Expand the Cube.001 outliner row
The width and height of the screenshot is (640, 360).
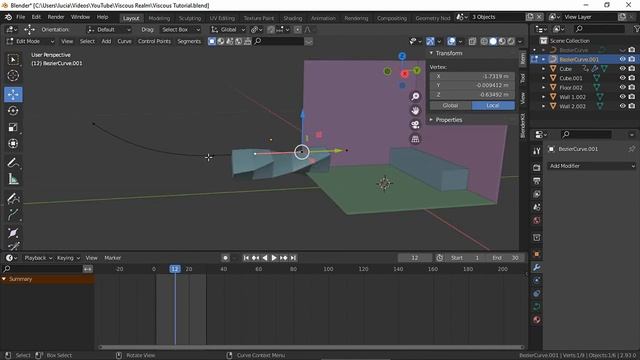543,78
